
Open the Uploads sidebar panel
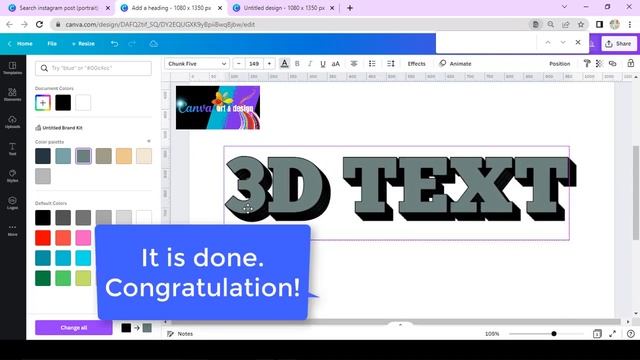pyautogui.click(x=12, y=122)
